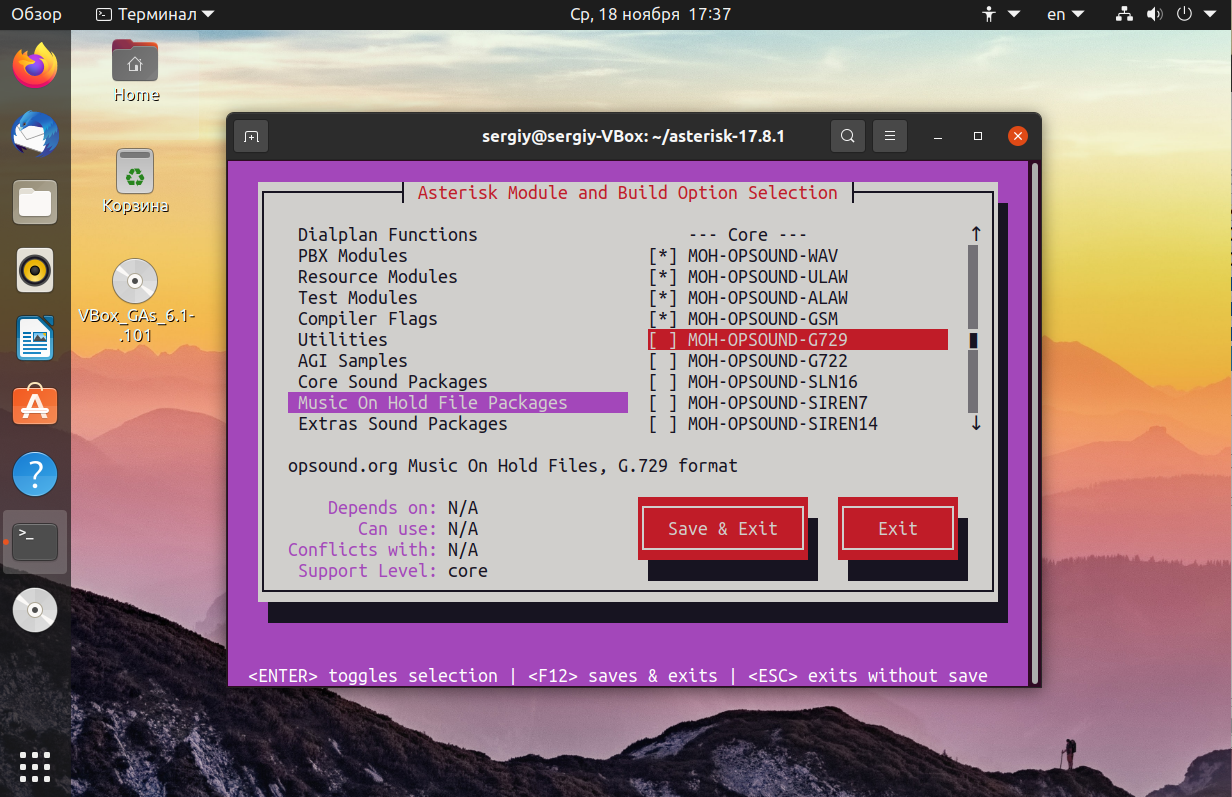The image size is (1232, 797).
Task: Open the clock showing Ср, 18 ноября 17:37
Action: pyautogui.click(x=649, y=14)
